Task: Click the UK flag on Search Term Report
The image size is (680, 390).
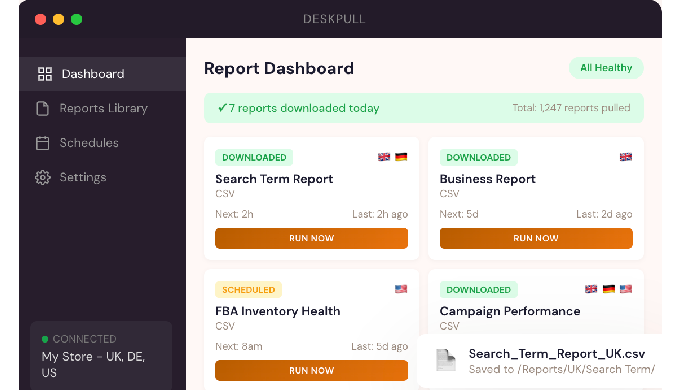Action: click(x=384, y=157)
